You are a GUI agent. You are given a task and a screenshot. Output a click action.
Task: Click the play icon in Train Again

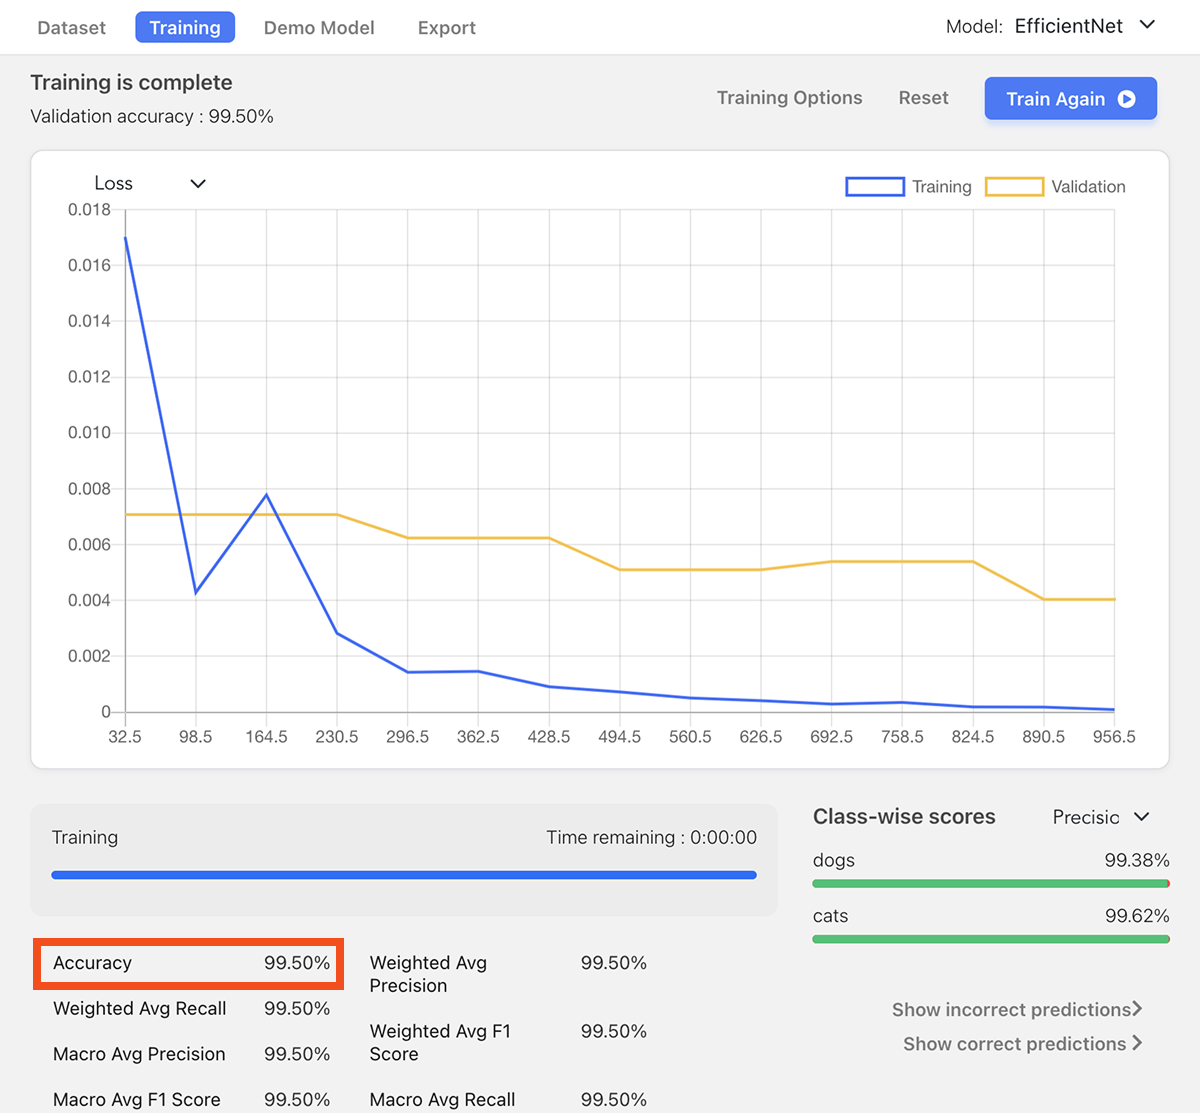point(1127,99)
